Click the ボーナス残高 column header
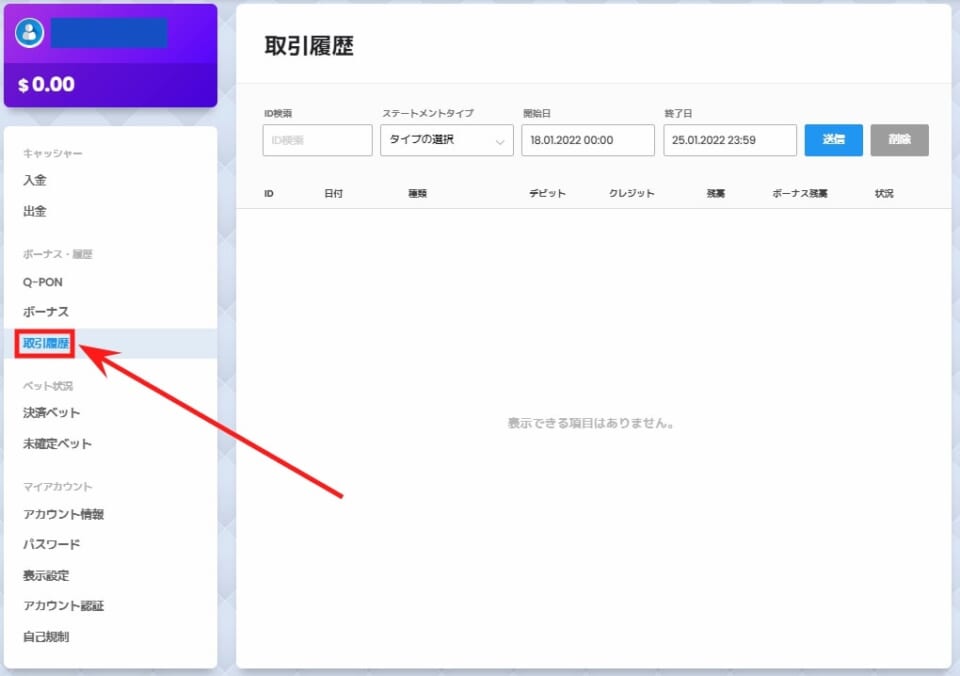 pos(800,193)
